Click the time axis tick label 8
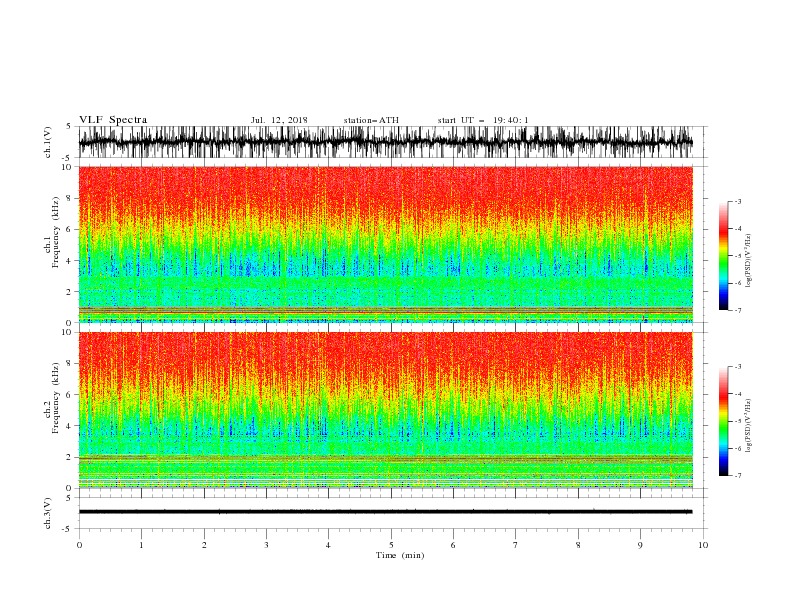This screenshot has height=612, width=792. 578,545
